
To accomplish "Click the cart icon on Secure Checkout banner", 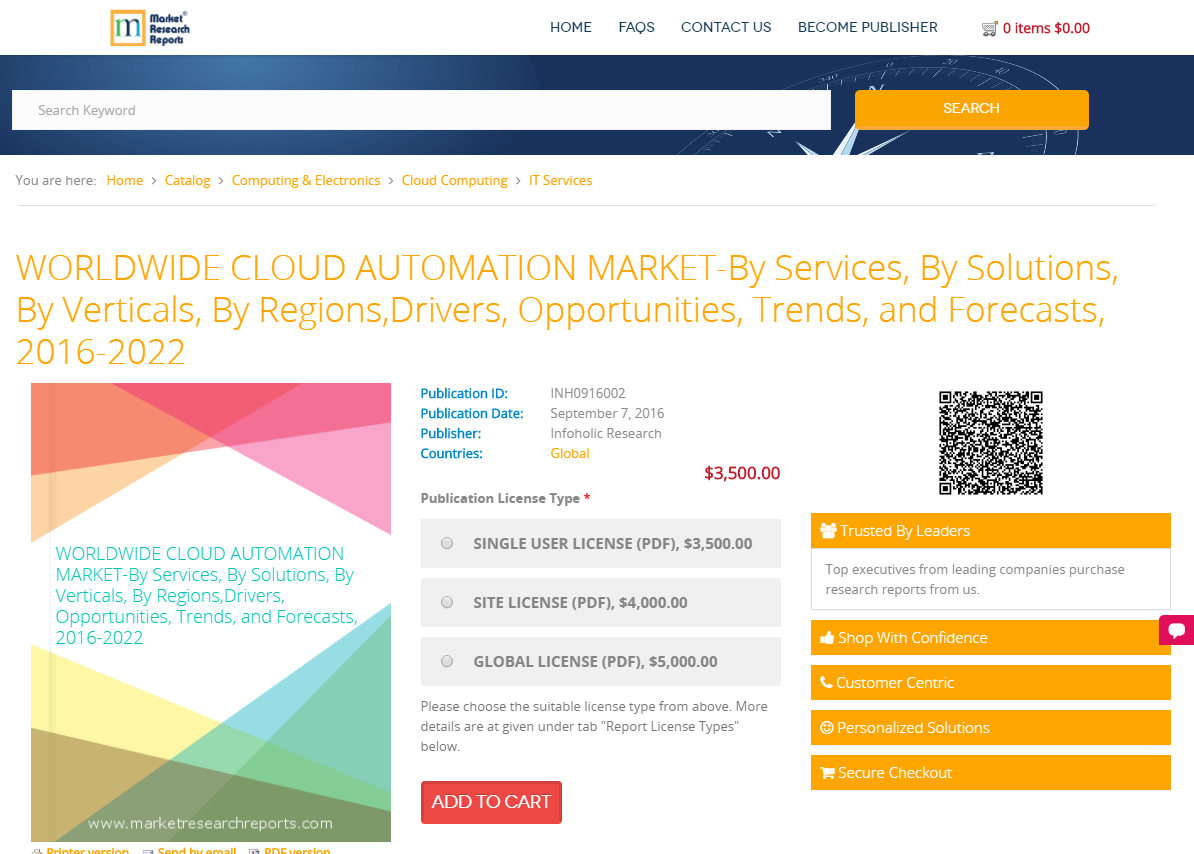I will [x=827, y=772].
